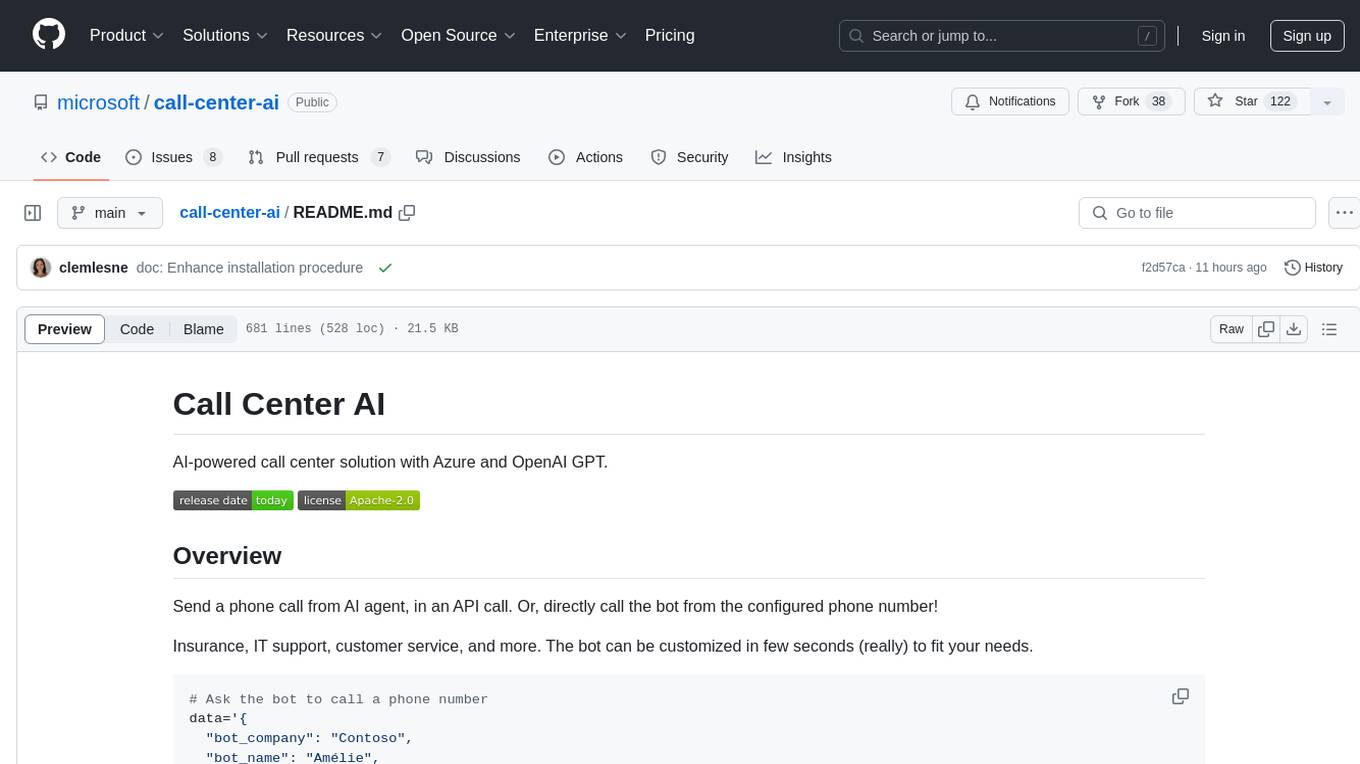1360x764 pixels.
Task: Click the release date badge
Action: click(x=233, y=500)
